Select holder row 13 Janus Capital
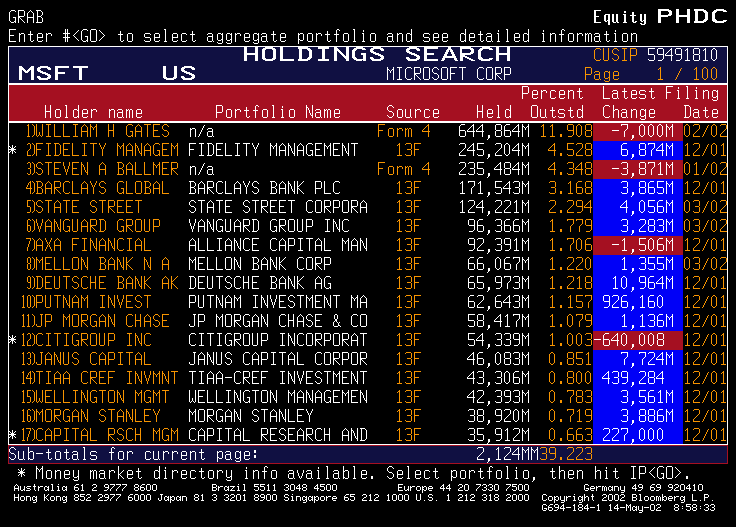The width and height of the screenshot is (736, 527). click(368, 359)
